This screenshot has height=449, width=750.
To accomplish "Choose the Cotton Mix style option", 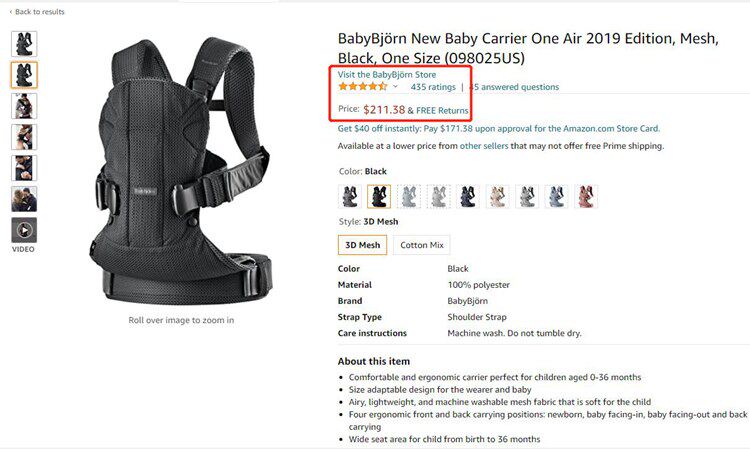I will coord(421,245).
